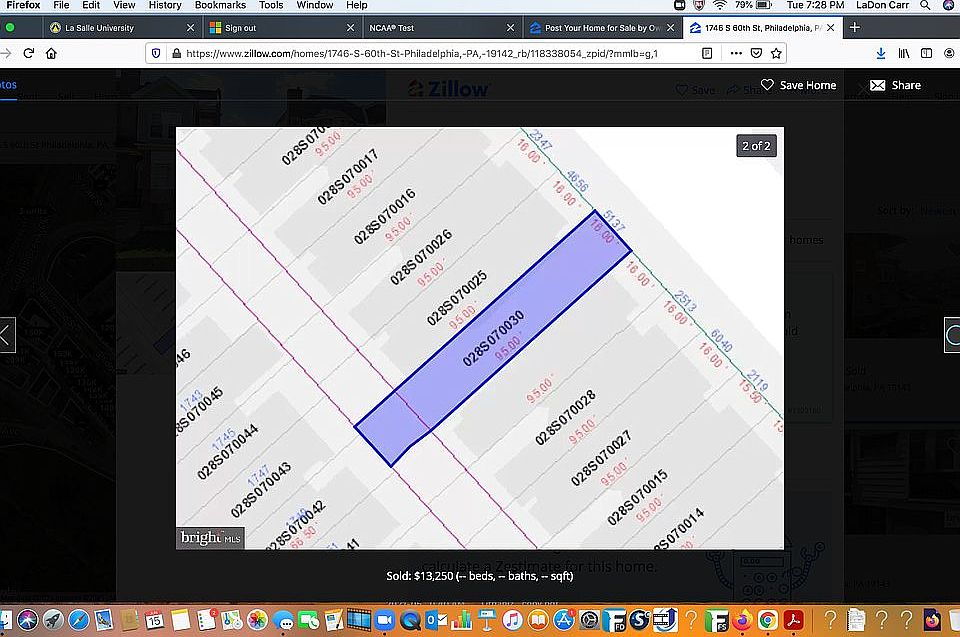This screenshot has width=960, height=637.
Task: Open Photos app in the Dock
Action: [x=257, y=620]
